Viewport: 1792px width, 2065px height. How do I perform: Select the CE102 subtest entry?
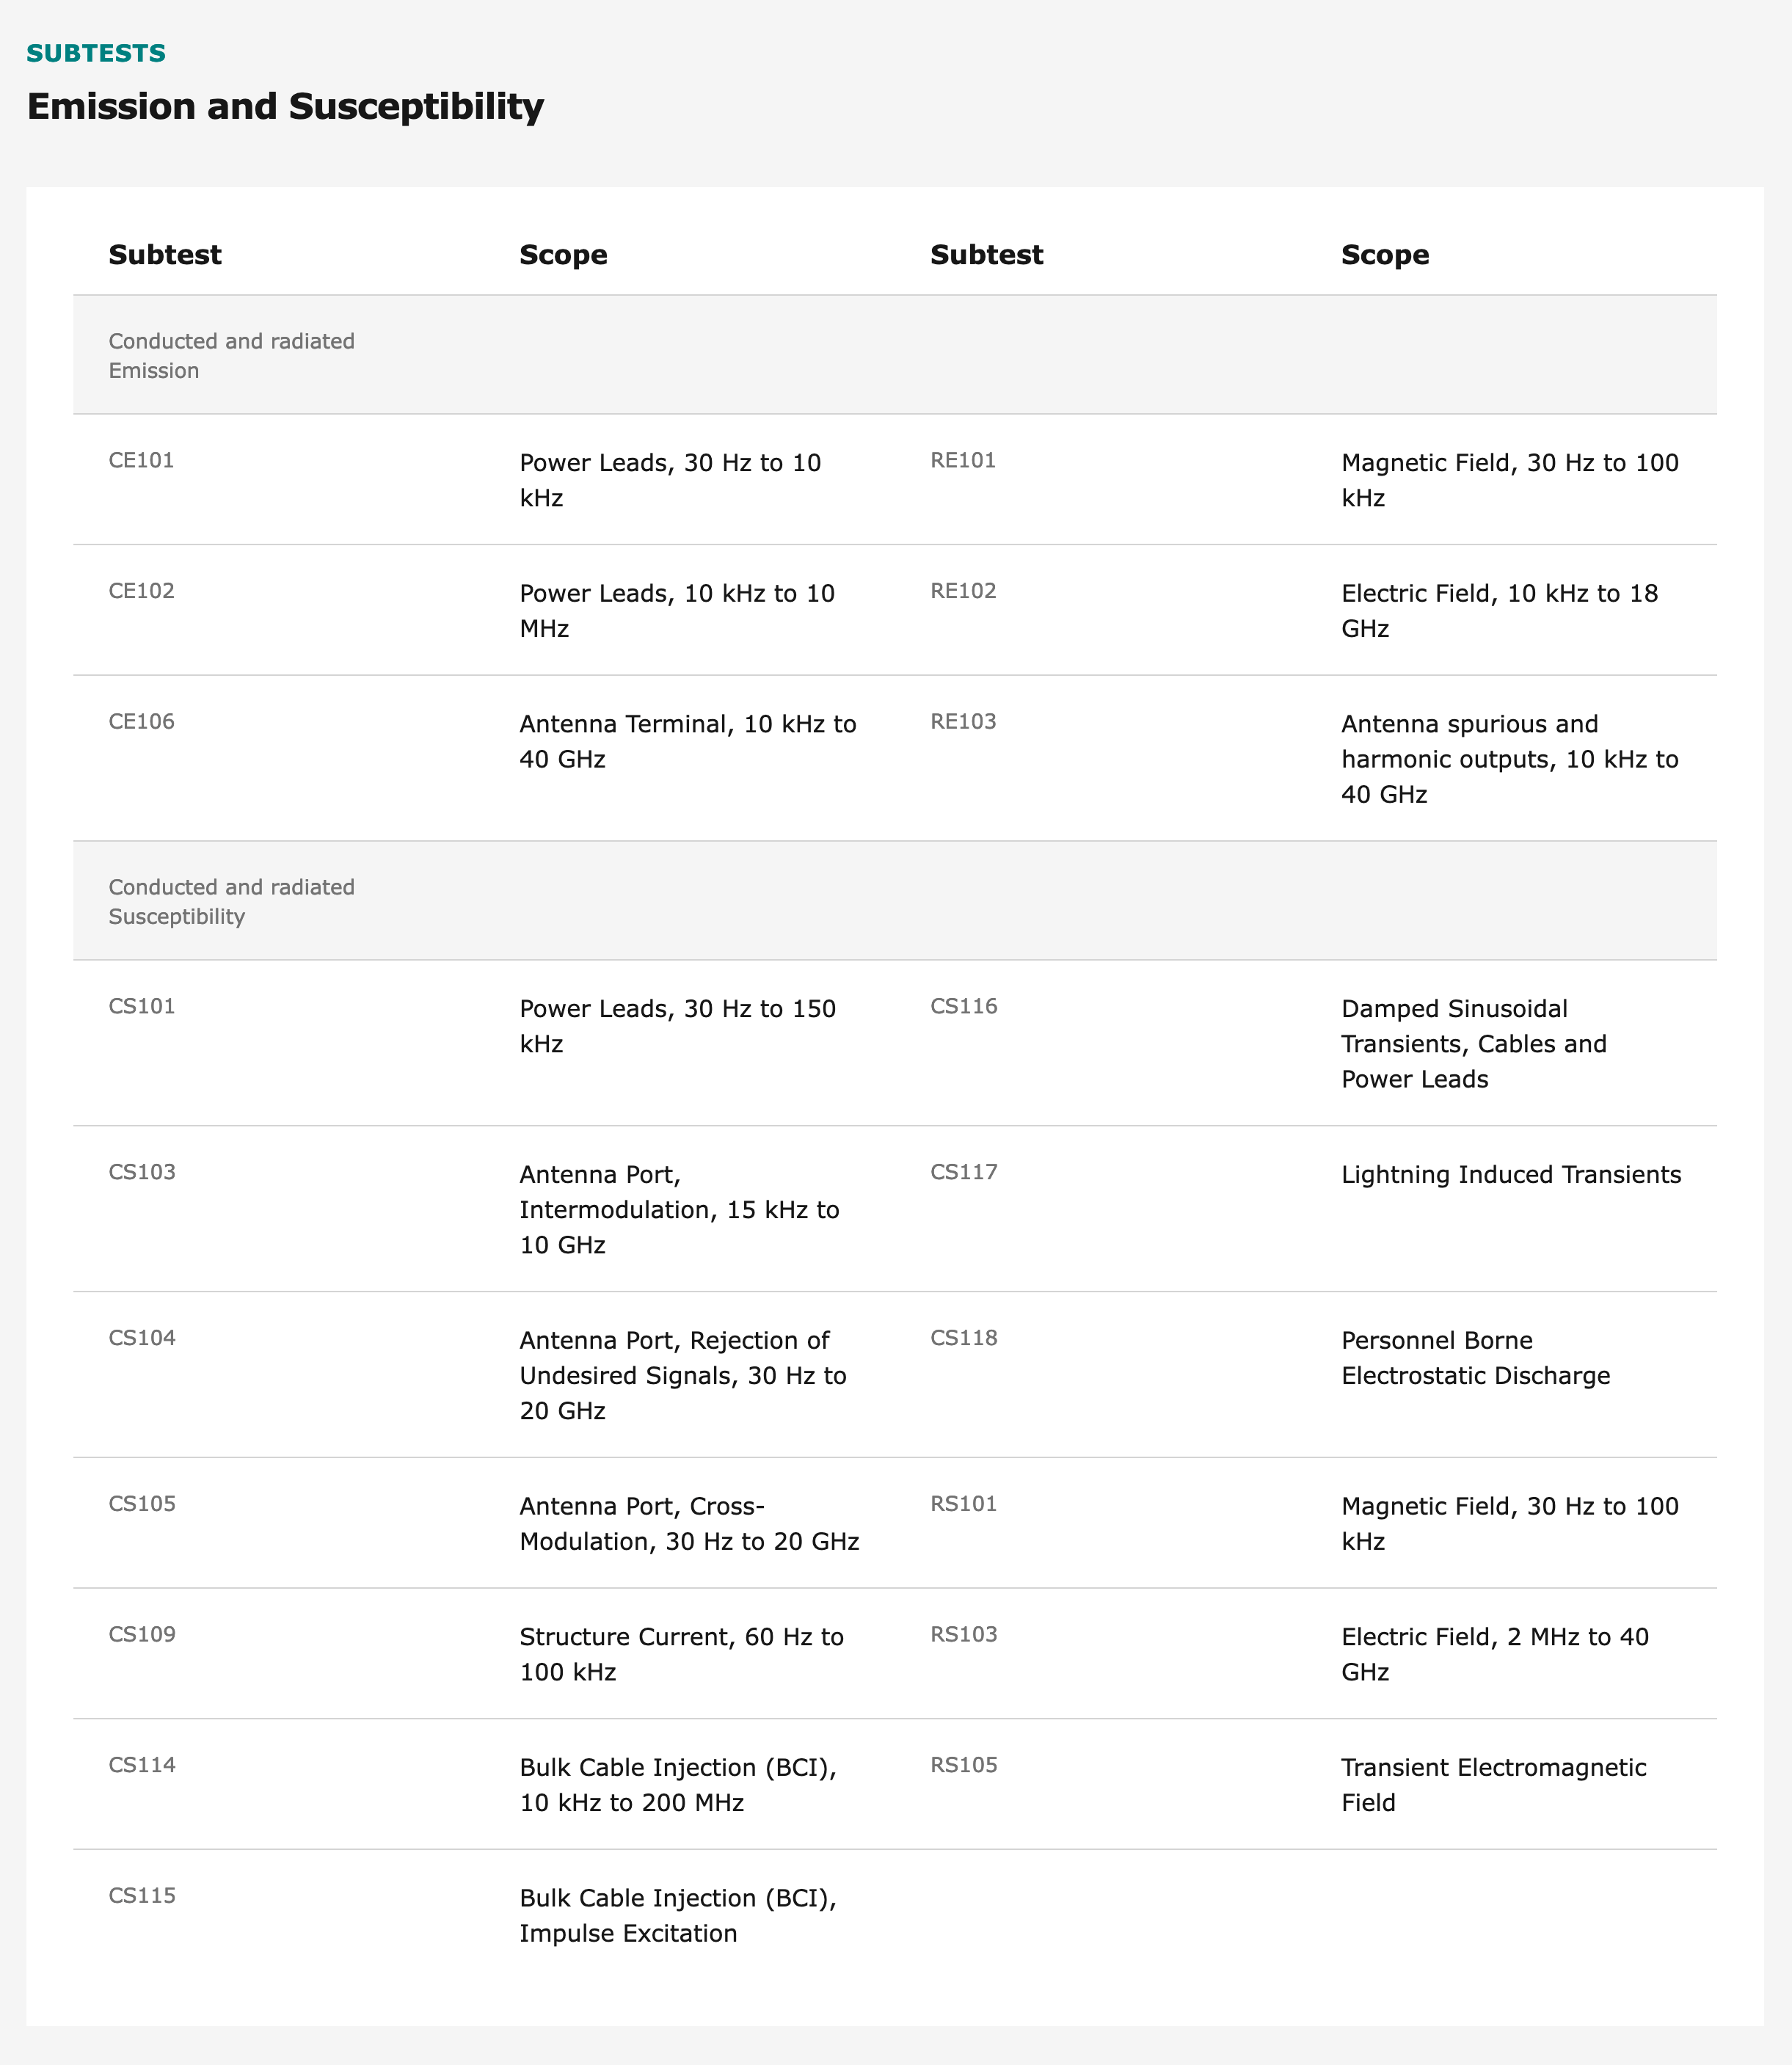point(141,591)
